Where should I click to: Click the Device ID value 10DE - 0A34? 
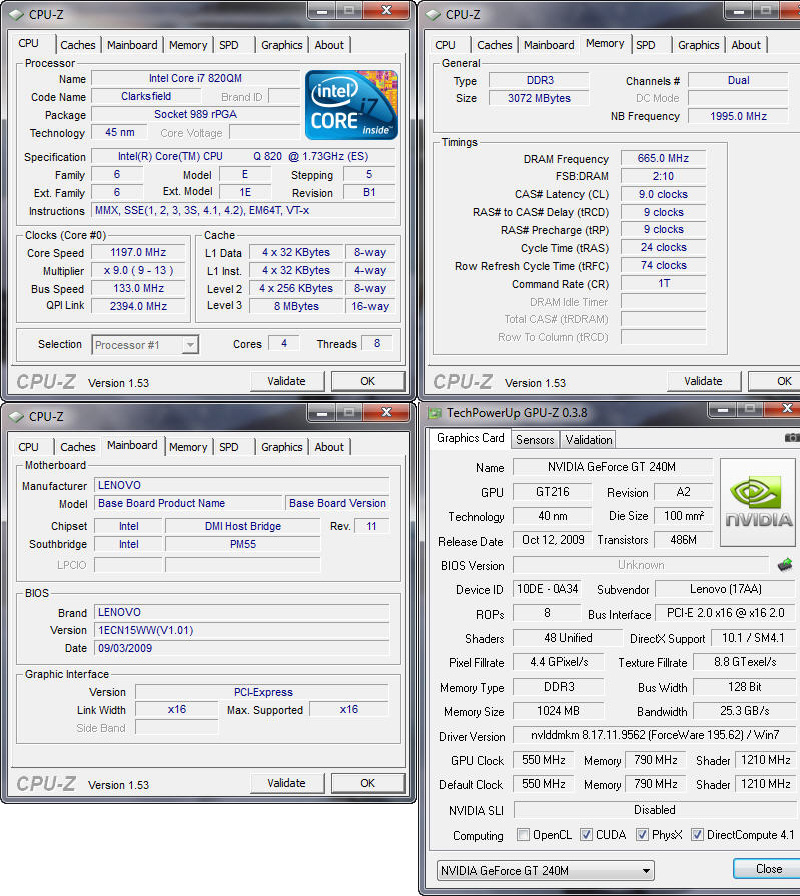click(x=547, y=589)
